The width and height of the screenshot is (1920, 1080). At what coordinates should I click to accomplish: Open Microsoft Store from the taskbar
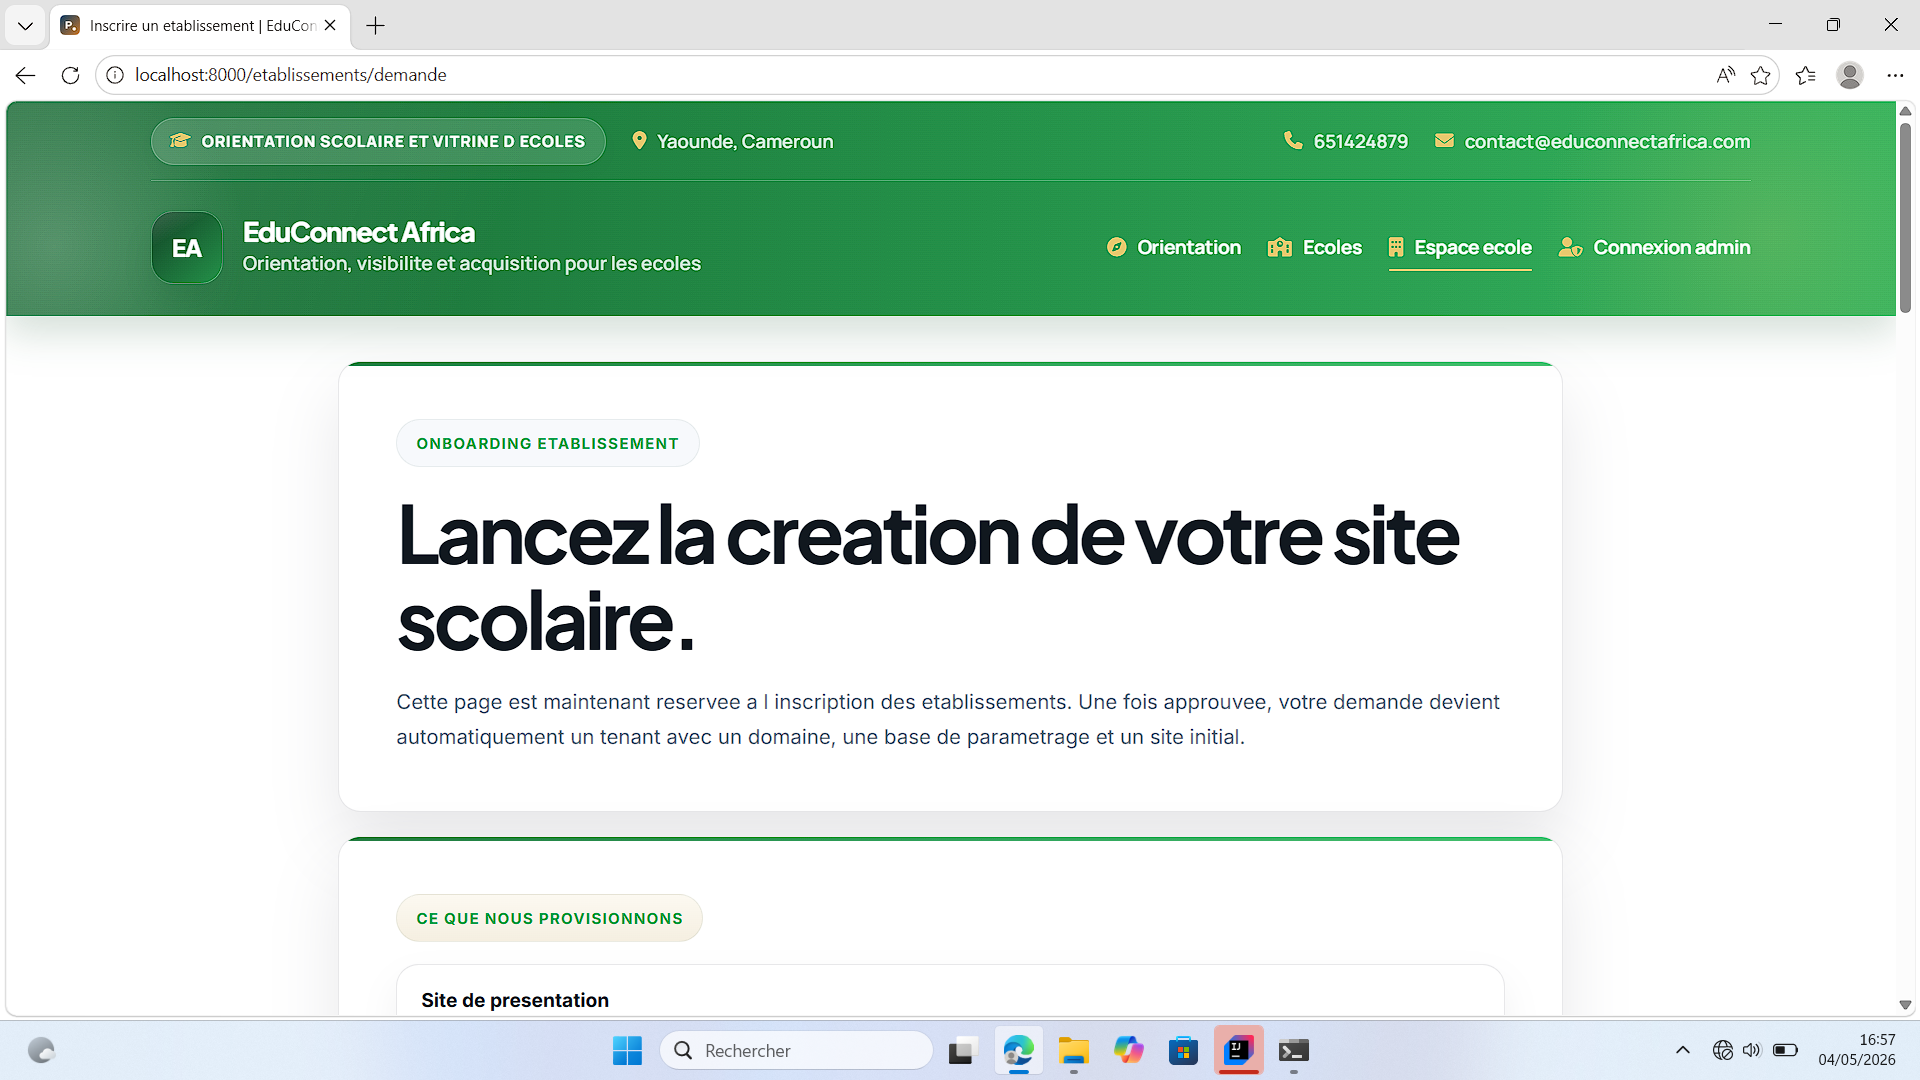click(x=1184, y=1051)
